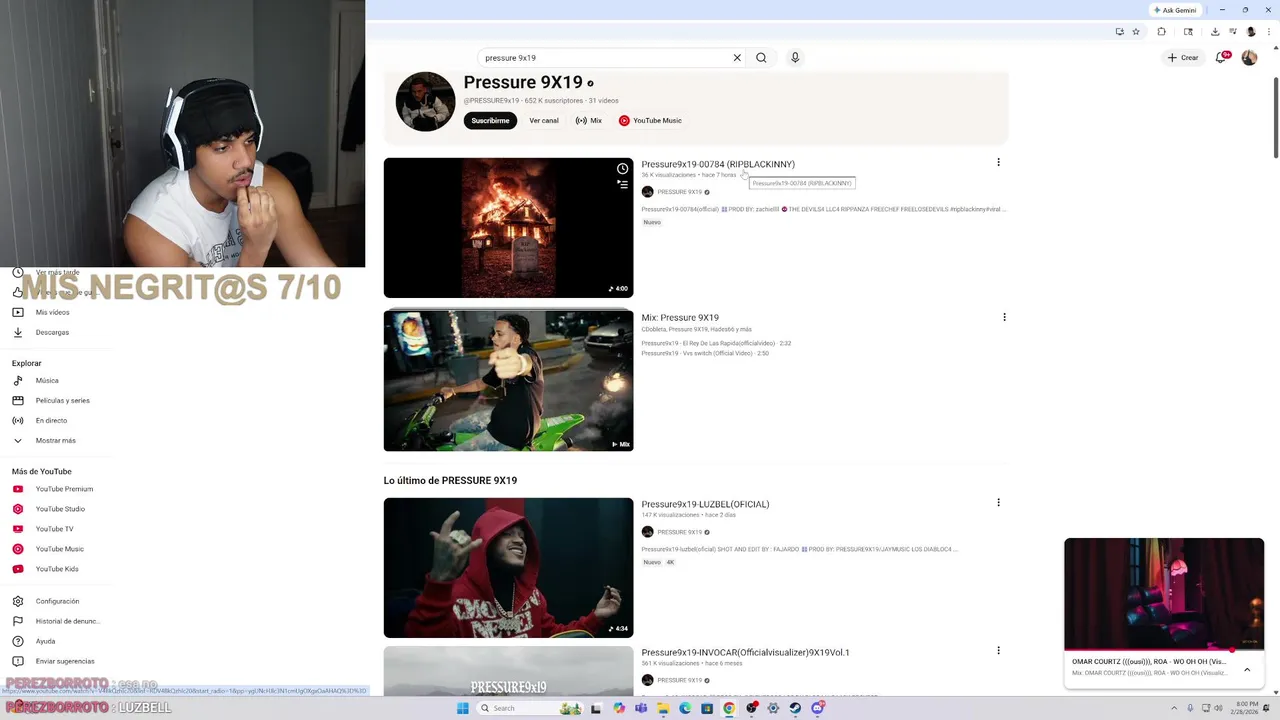Open Ayuda help icon in sidebar

(x=18, y=641)
